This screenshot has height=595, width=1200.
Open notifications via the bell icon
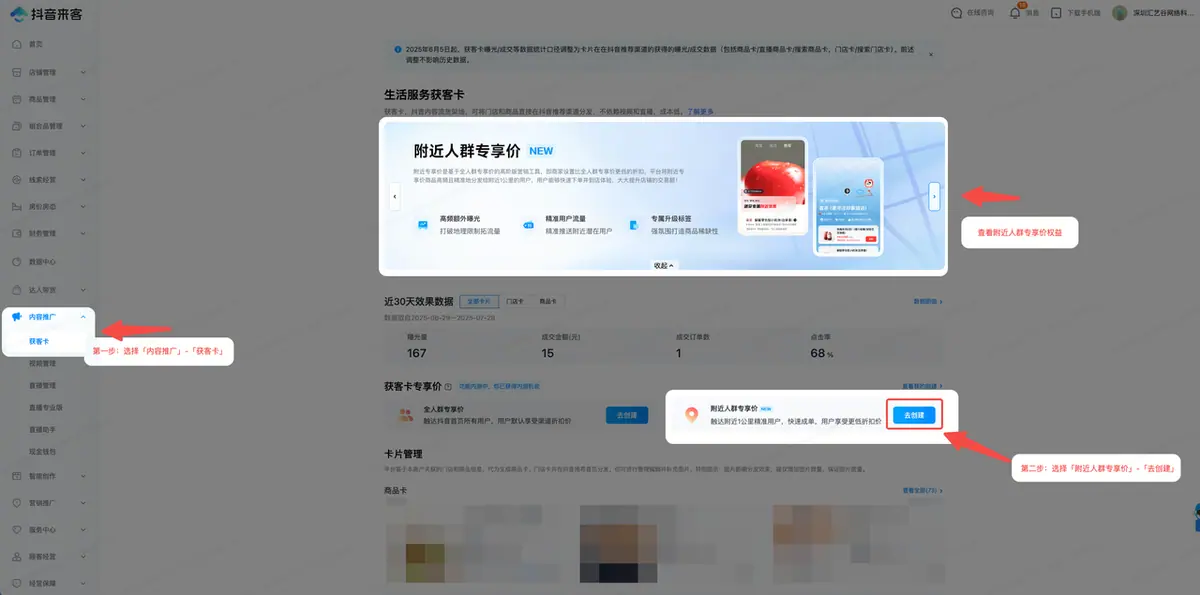click(1015, 13)
